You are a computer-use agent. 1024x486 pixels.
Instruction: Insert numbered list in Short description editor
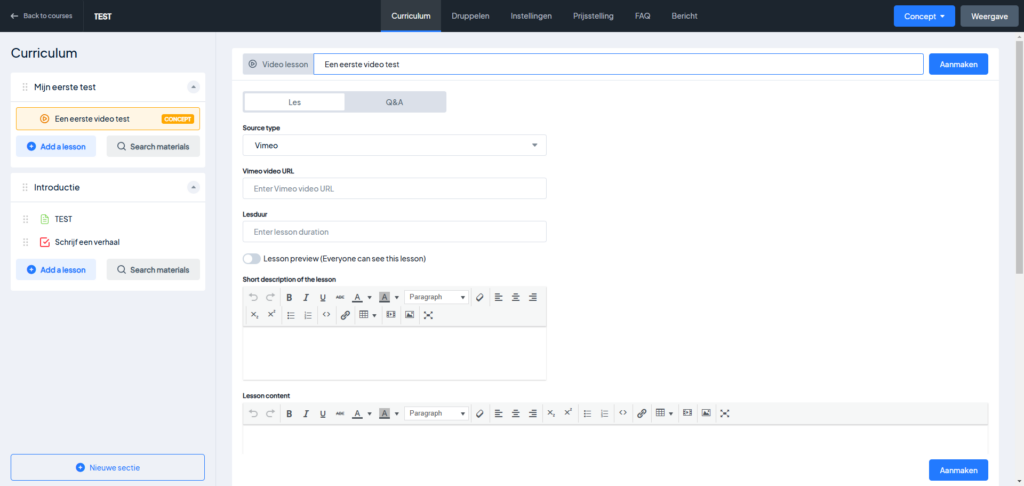point(308,315)
